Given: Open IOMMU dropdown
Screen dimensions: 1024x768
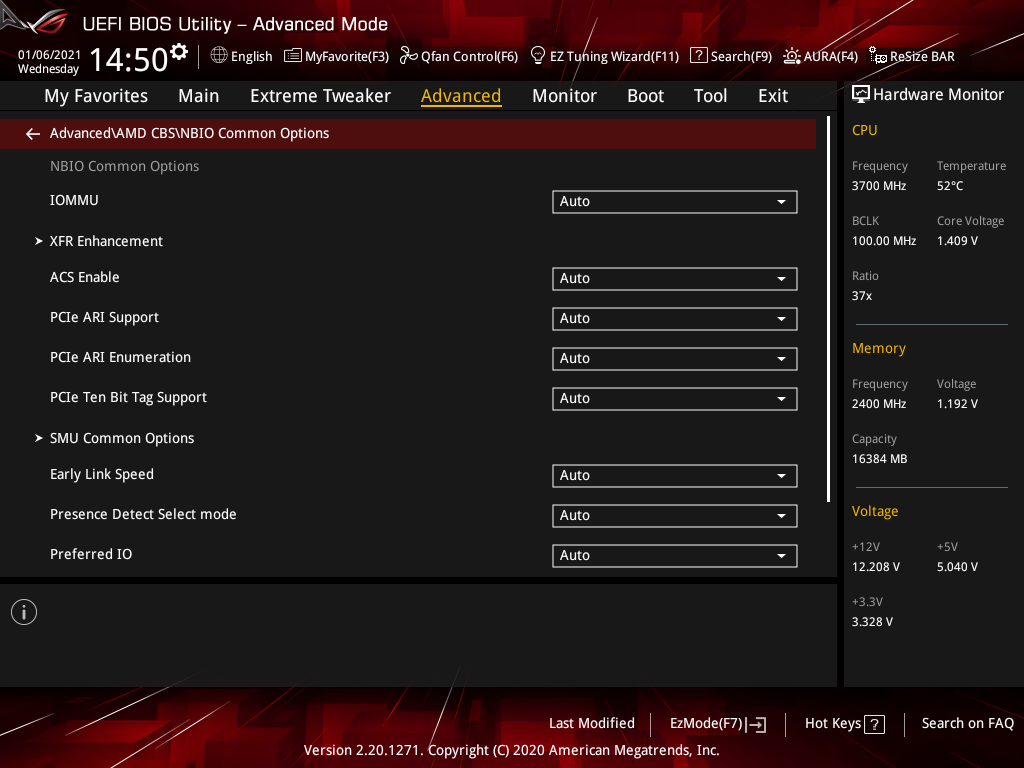Looking at the screenshot, I should click(x=675, y=202).
